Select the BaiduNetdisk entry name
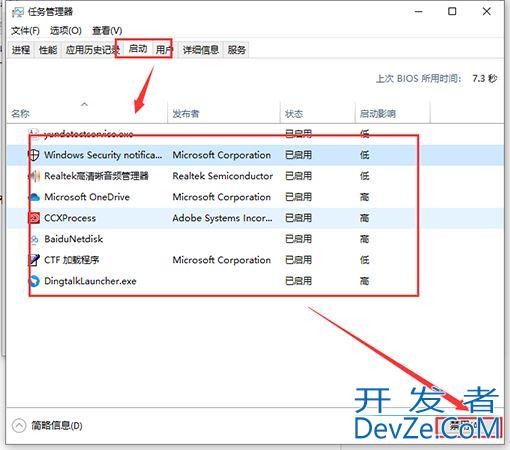The image size is (510, 450). coord(73,239)
